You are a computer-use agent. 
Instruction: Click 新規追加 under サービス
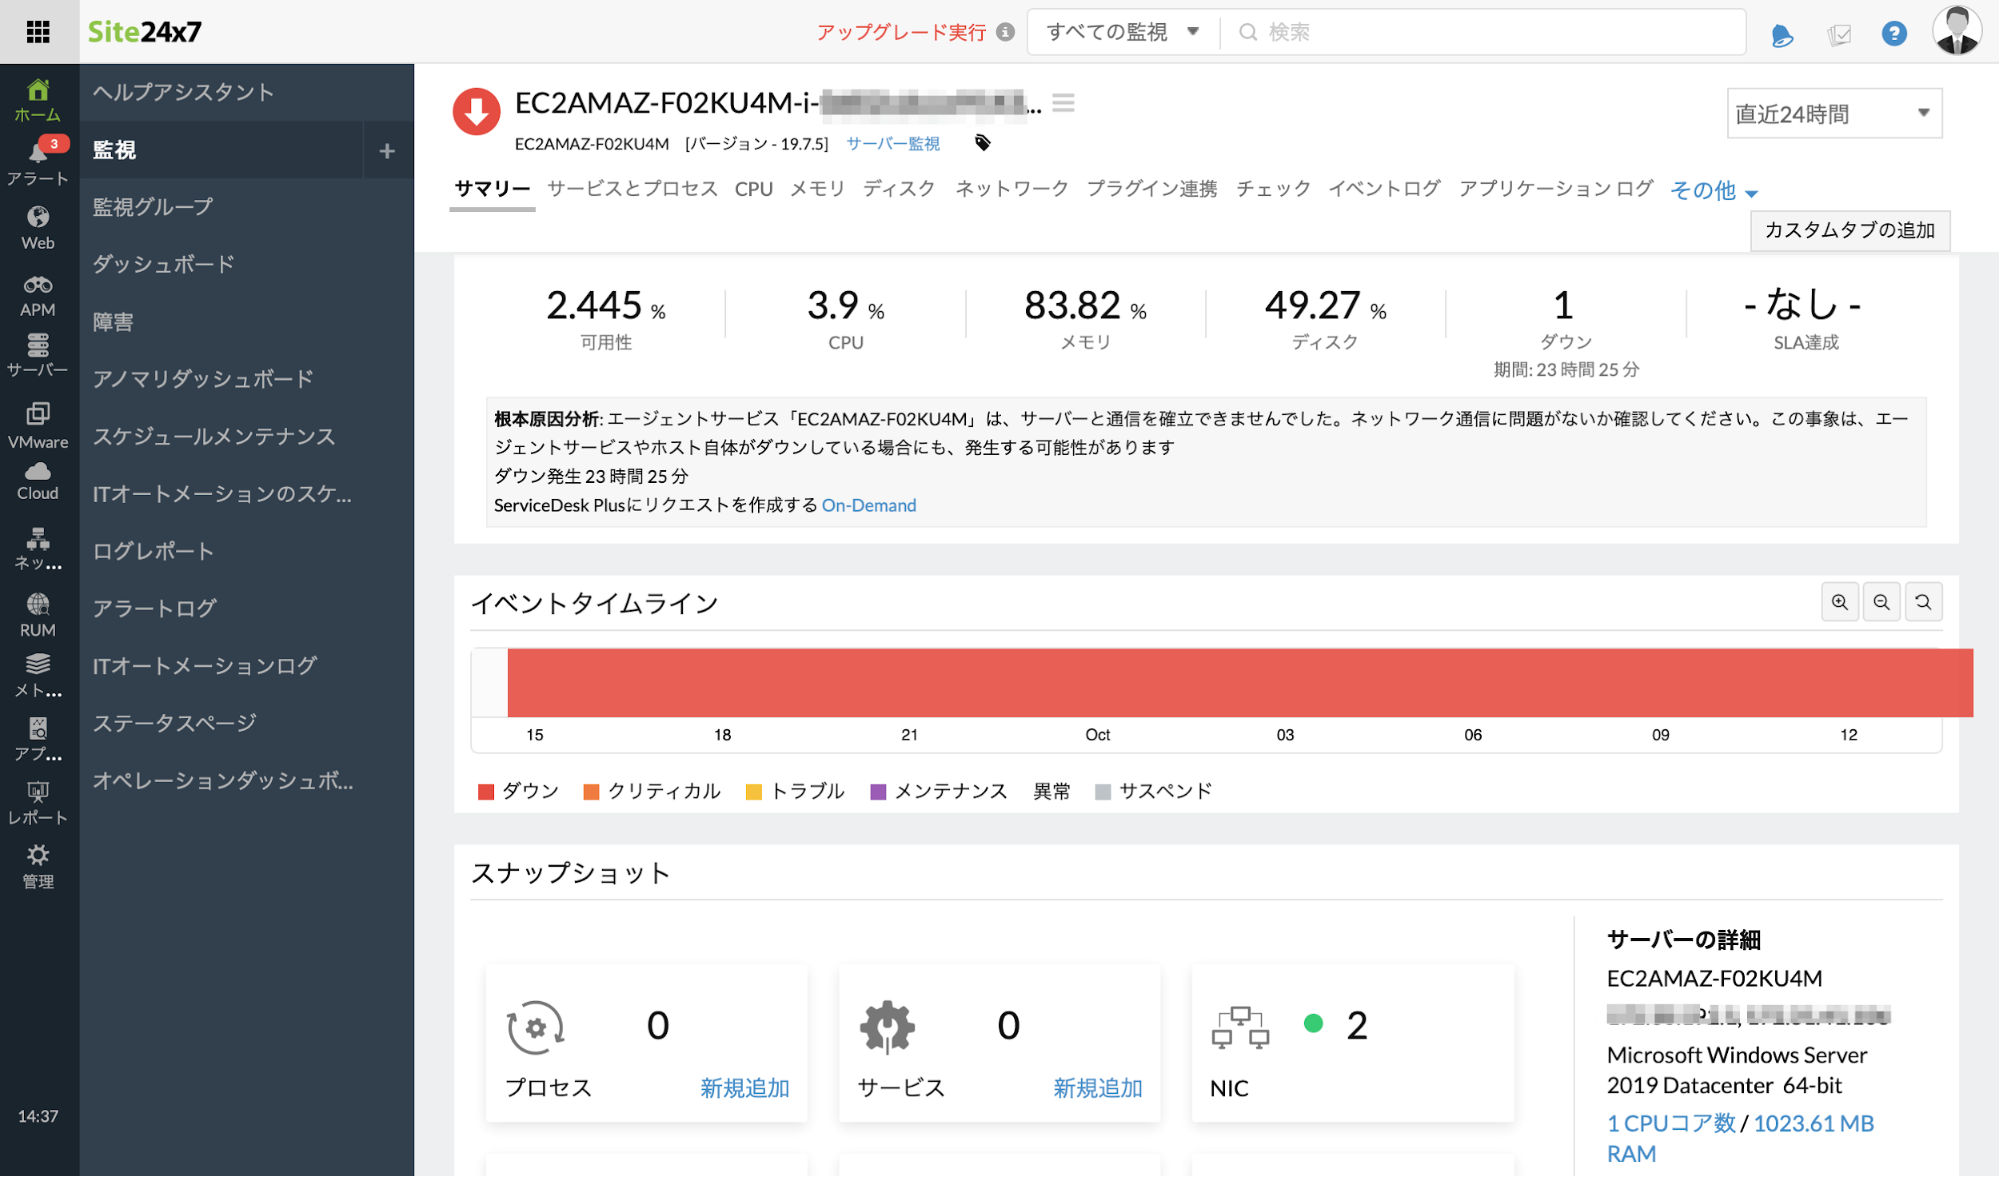[x=1097, y=1088]
